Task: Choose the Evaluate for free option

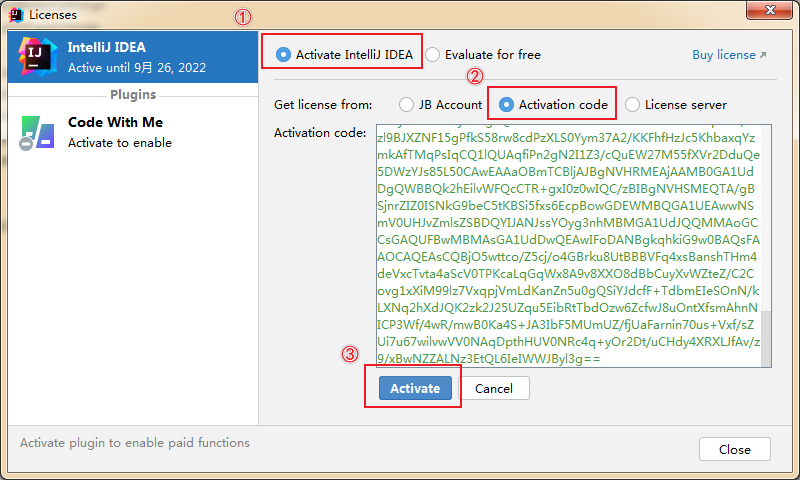Action: point(433,55)
